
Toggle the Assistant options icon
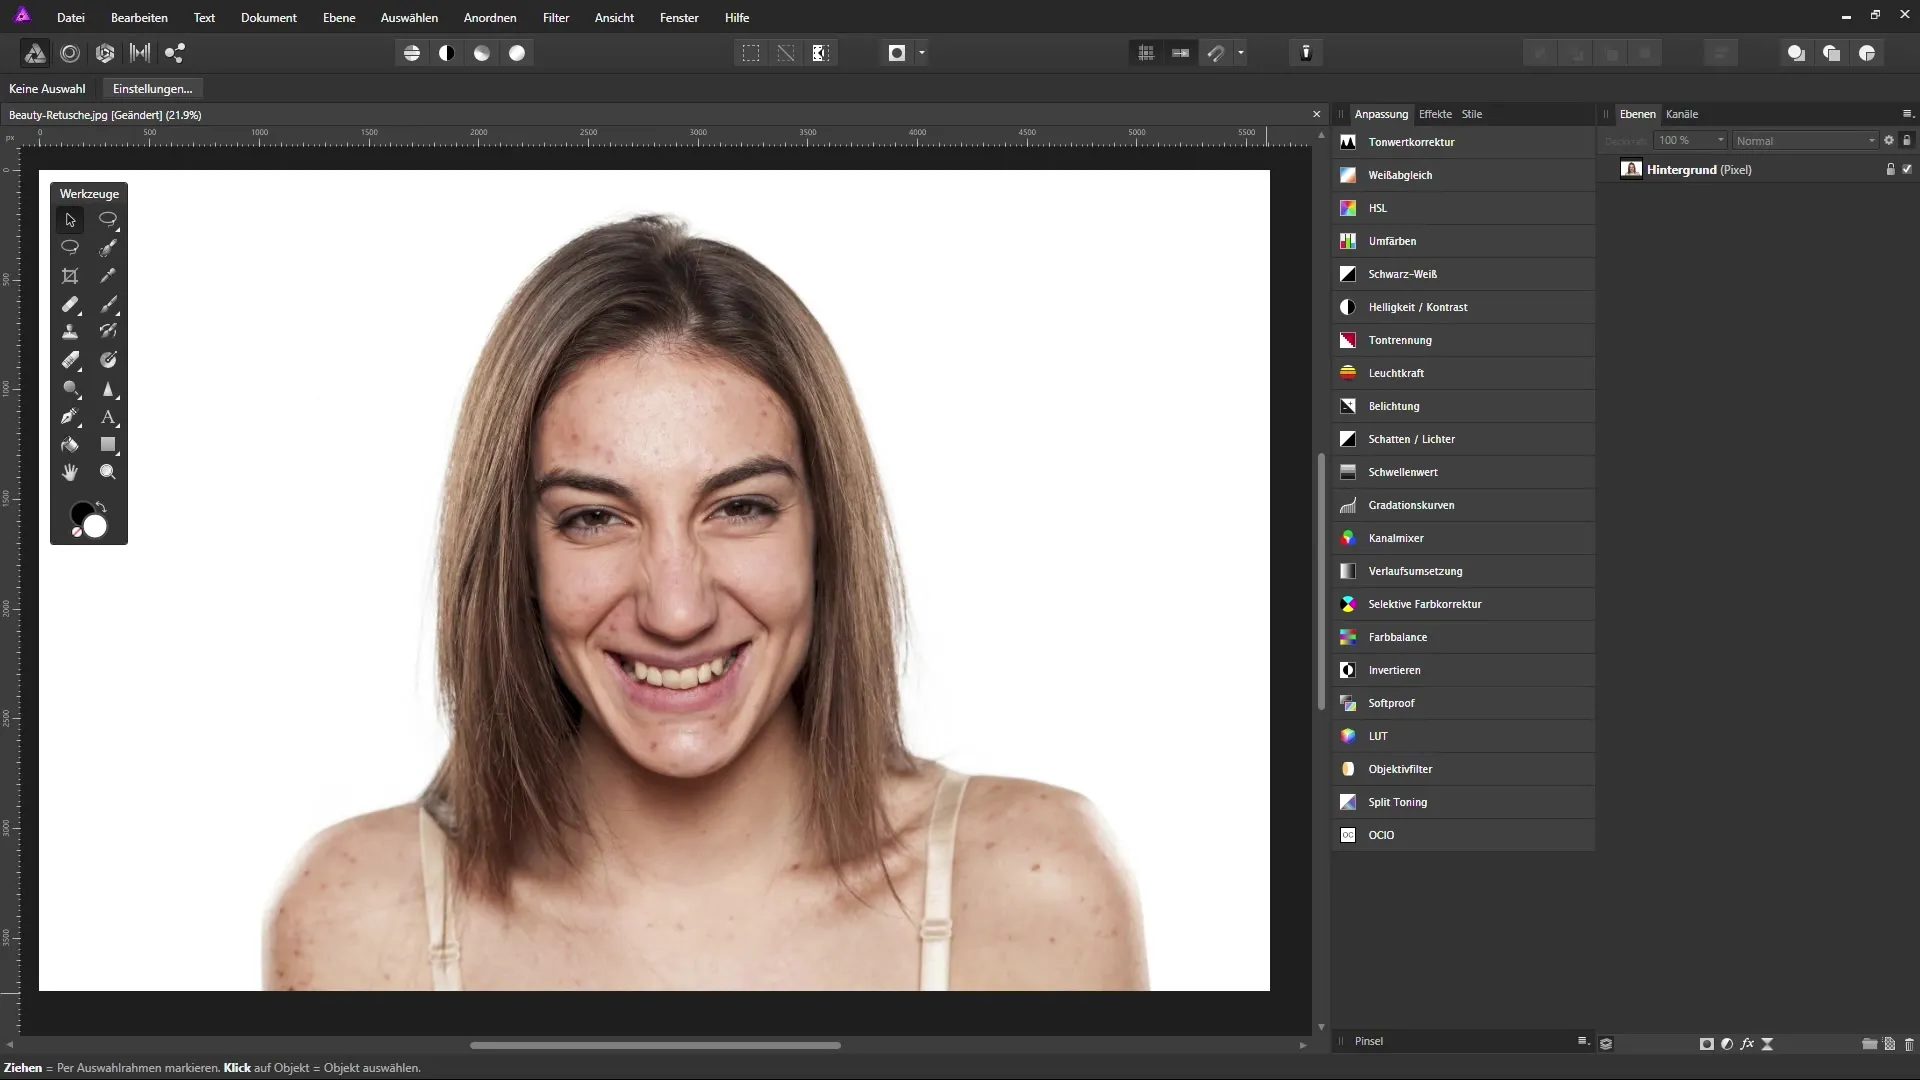point(1306,53)
